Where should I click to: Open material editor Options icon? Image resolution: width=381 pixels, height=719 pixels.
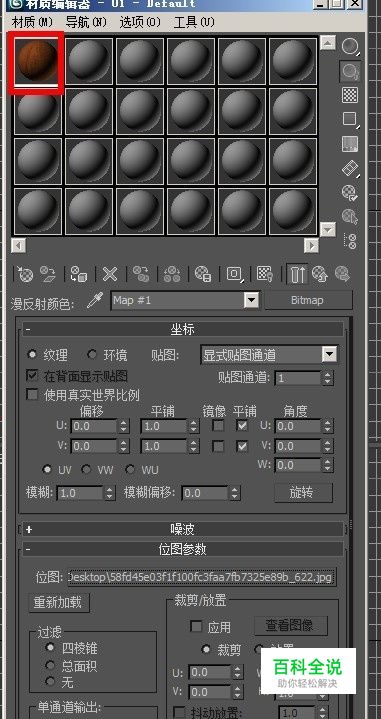(x=350, y=192)
